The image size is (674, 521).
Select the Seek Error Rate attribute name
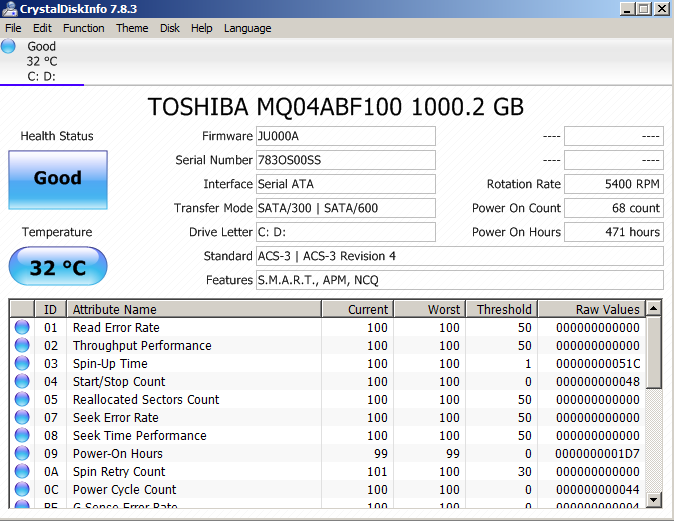point(116,418)
